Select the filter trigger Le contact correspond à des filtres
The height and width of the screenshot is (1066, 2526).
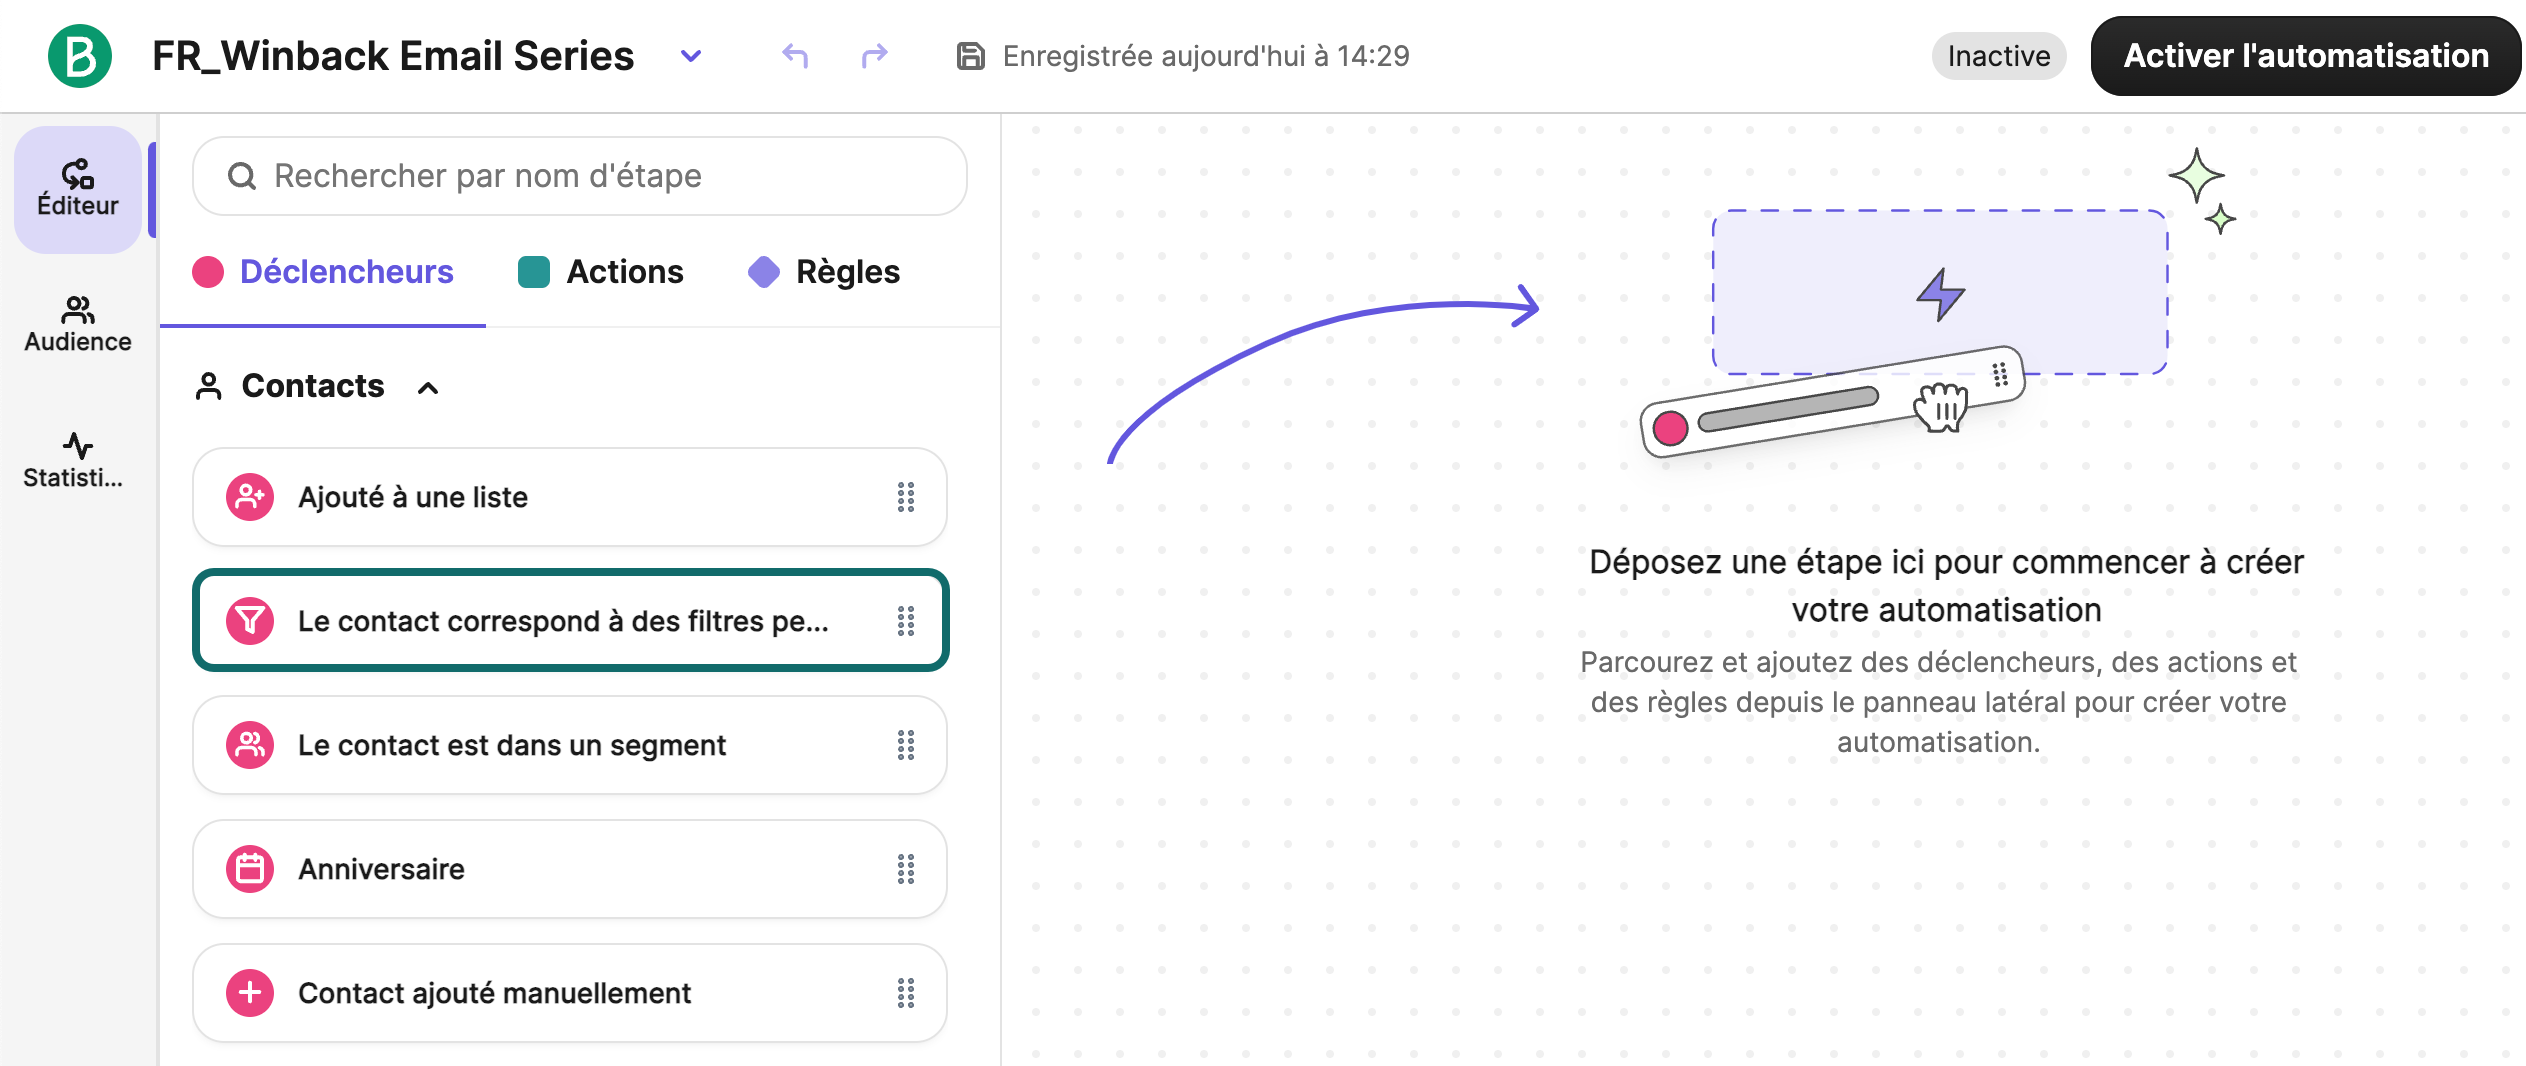pyautogui.click(x=570, y=621)
